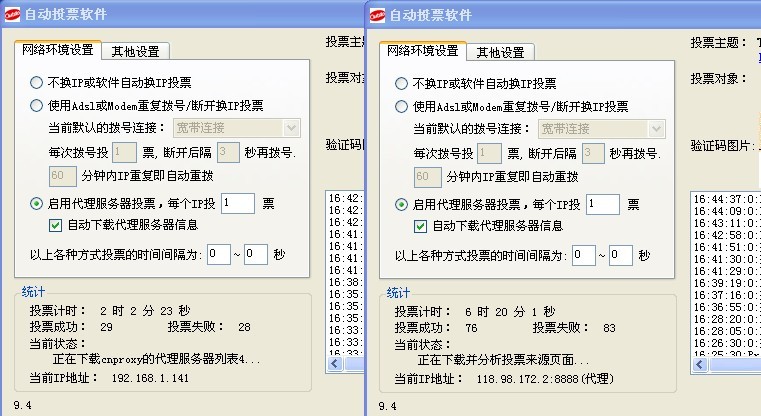Click 每次拨号投 votes field in left window
Viewport: 761px width, 416px height.
click(124, 152)
